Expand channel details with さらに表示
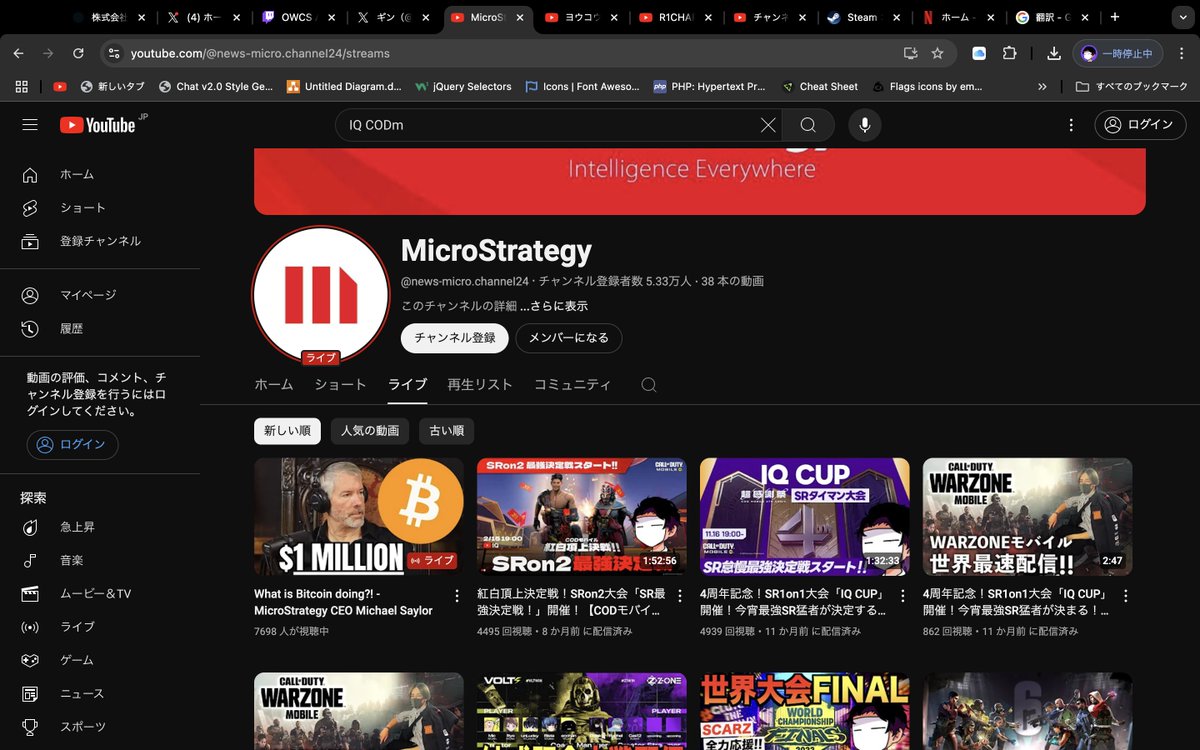Image resolution: width=1200 pixels, height=750 pixels. pos(553,306)
